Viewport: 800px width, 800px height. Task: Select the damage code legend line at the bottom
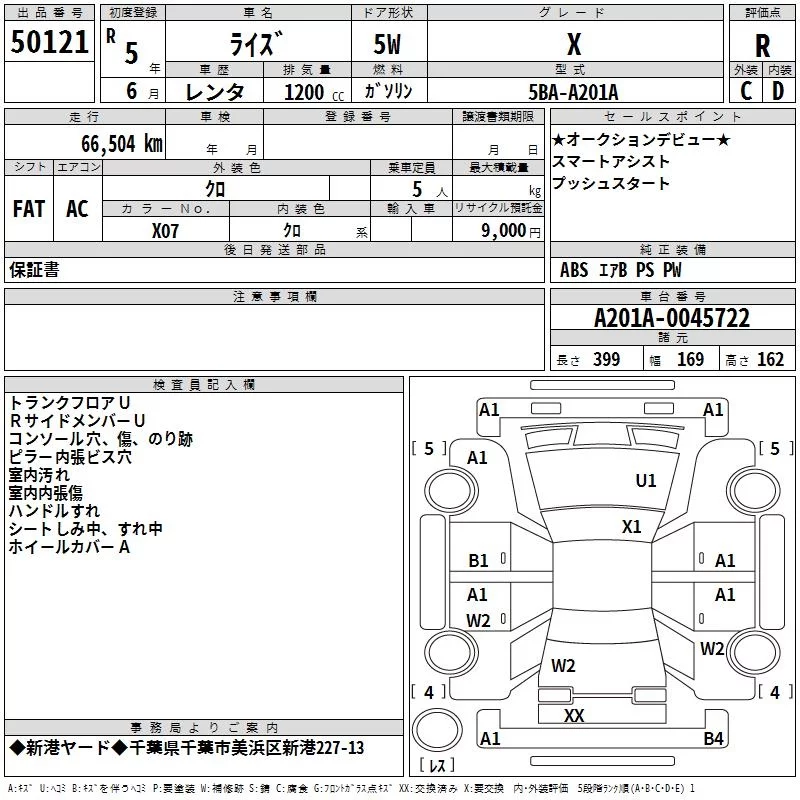[x=351, y=788]
